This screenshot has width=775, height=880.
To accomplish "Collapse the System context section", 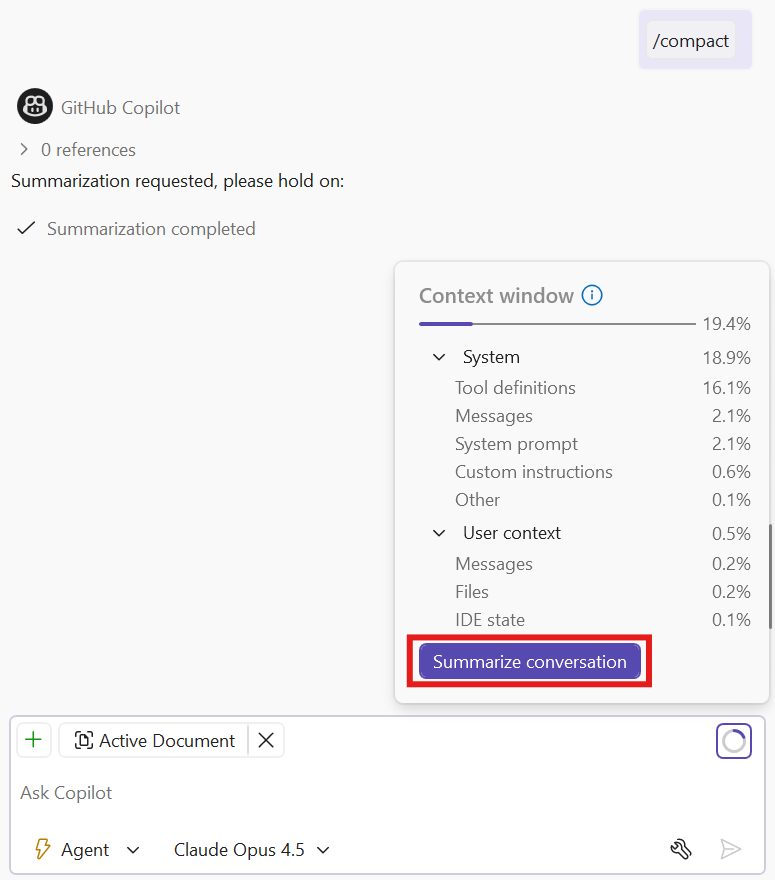I will [x=438, y=357].
